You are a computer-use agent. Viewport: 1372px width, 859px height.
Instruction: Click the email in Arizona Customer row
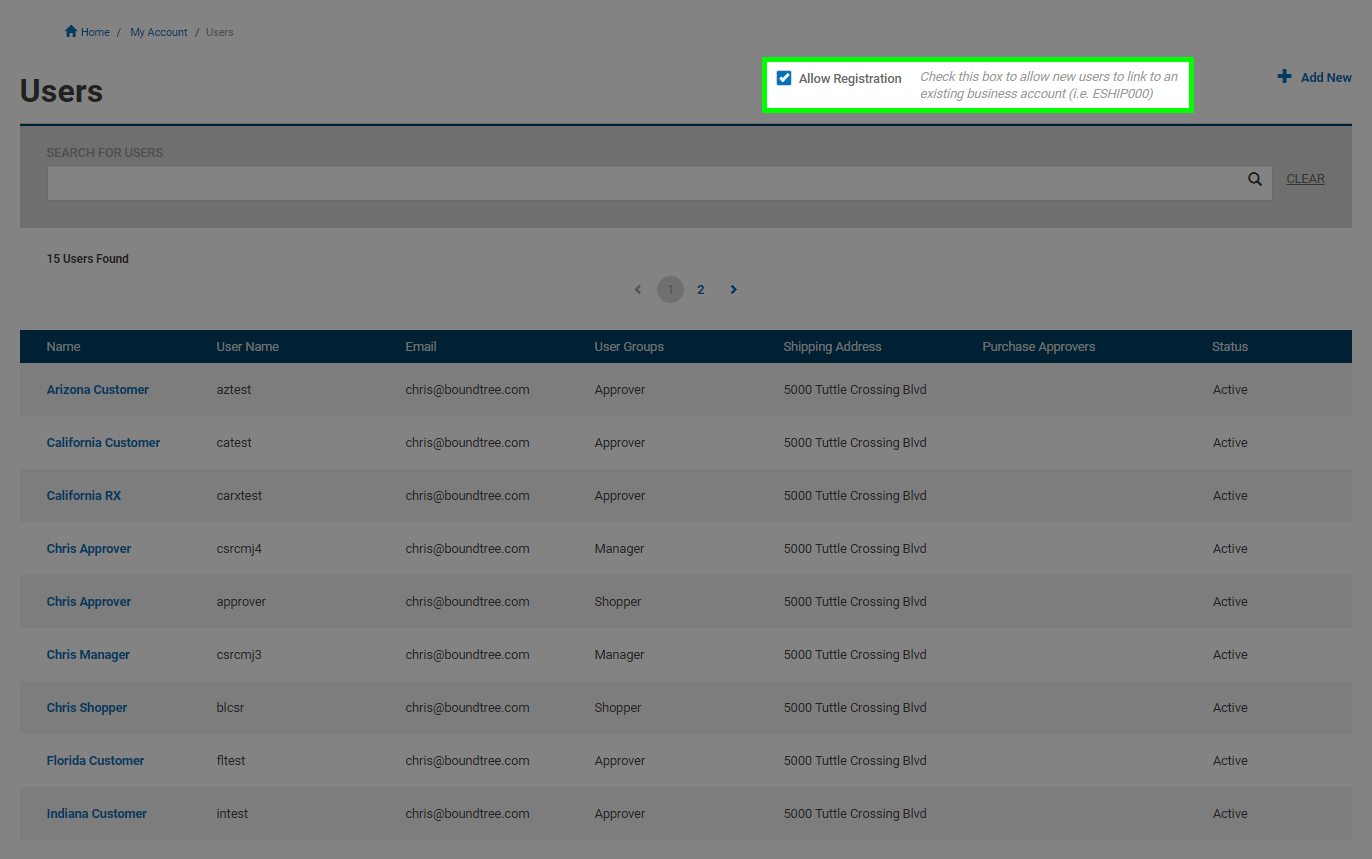click(x=467, y=390)
